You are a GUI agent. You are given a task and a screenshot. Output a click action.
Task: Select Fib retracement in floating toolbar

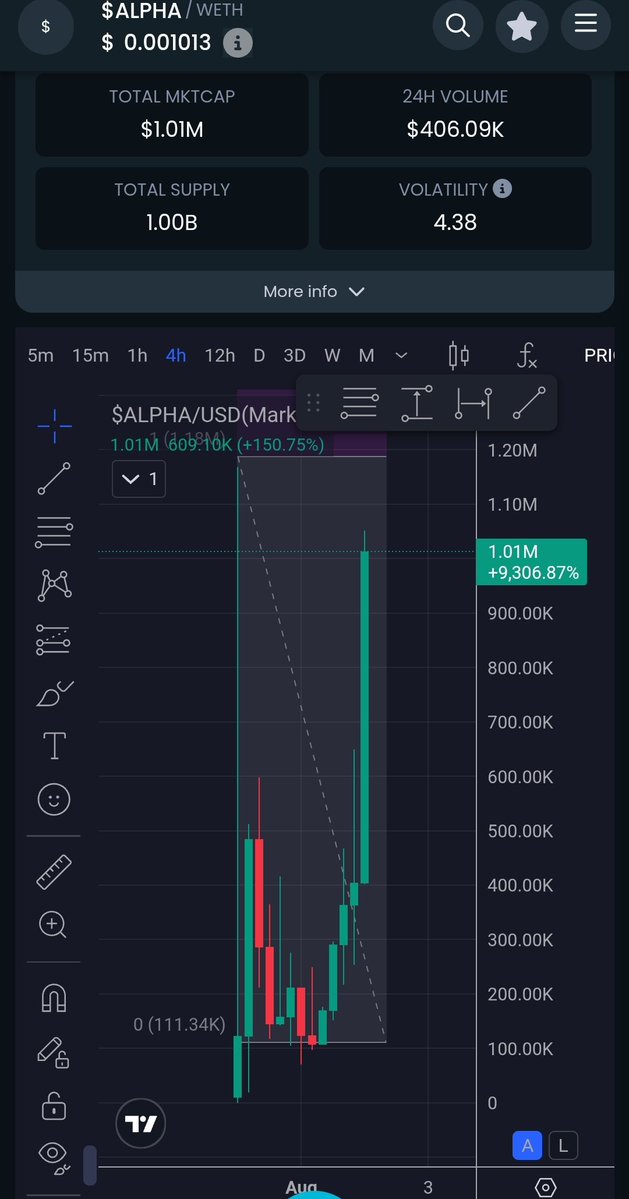[359, 402]
